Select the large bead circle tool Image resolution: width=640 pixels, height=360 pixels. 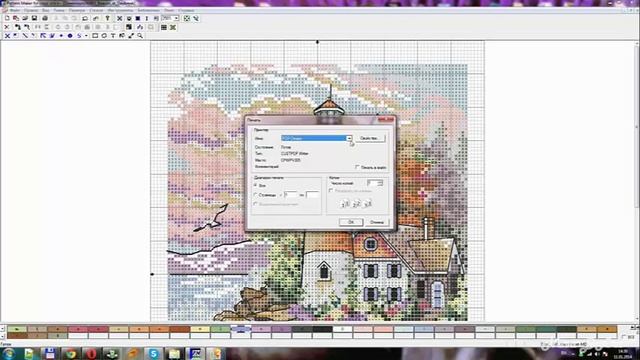70,36
